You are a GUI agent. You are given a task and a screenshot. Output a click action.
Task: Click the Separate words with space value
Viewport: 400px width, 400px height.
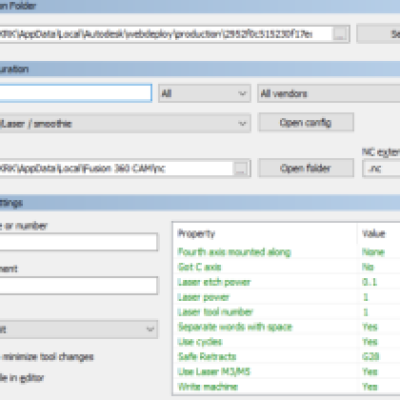click(x=370, y=327)
